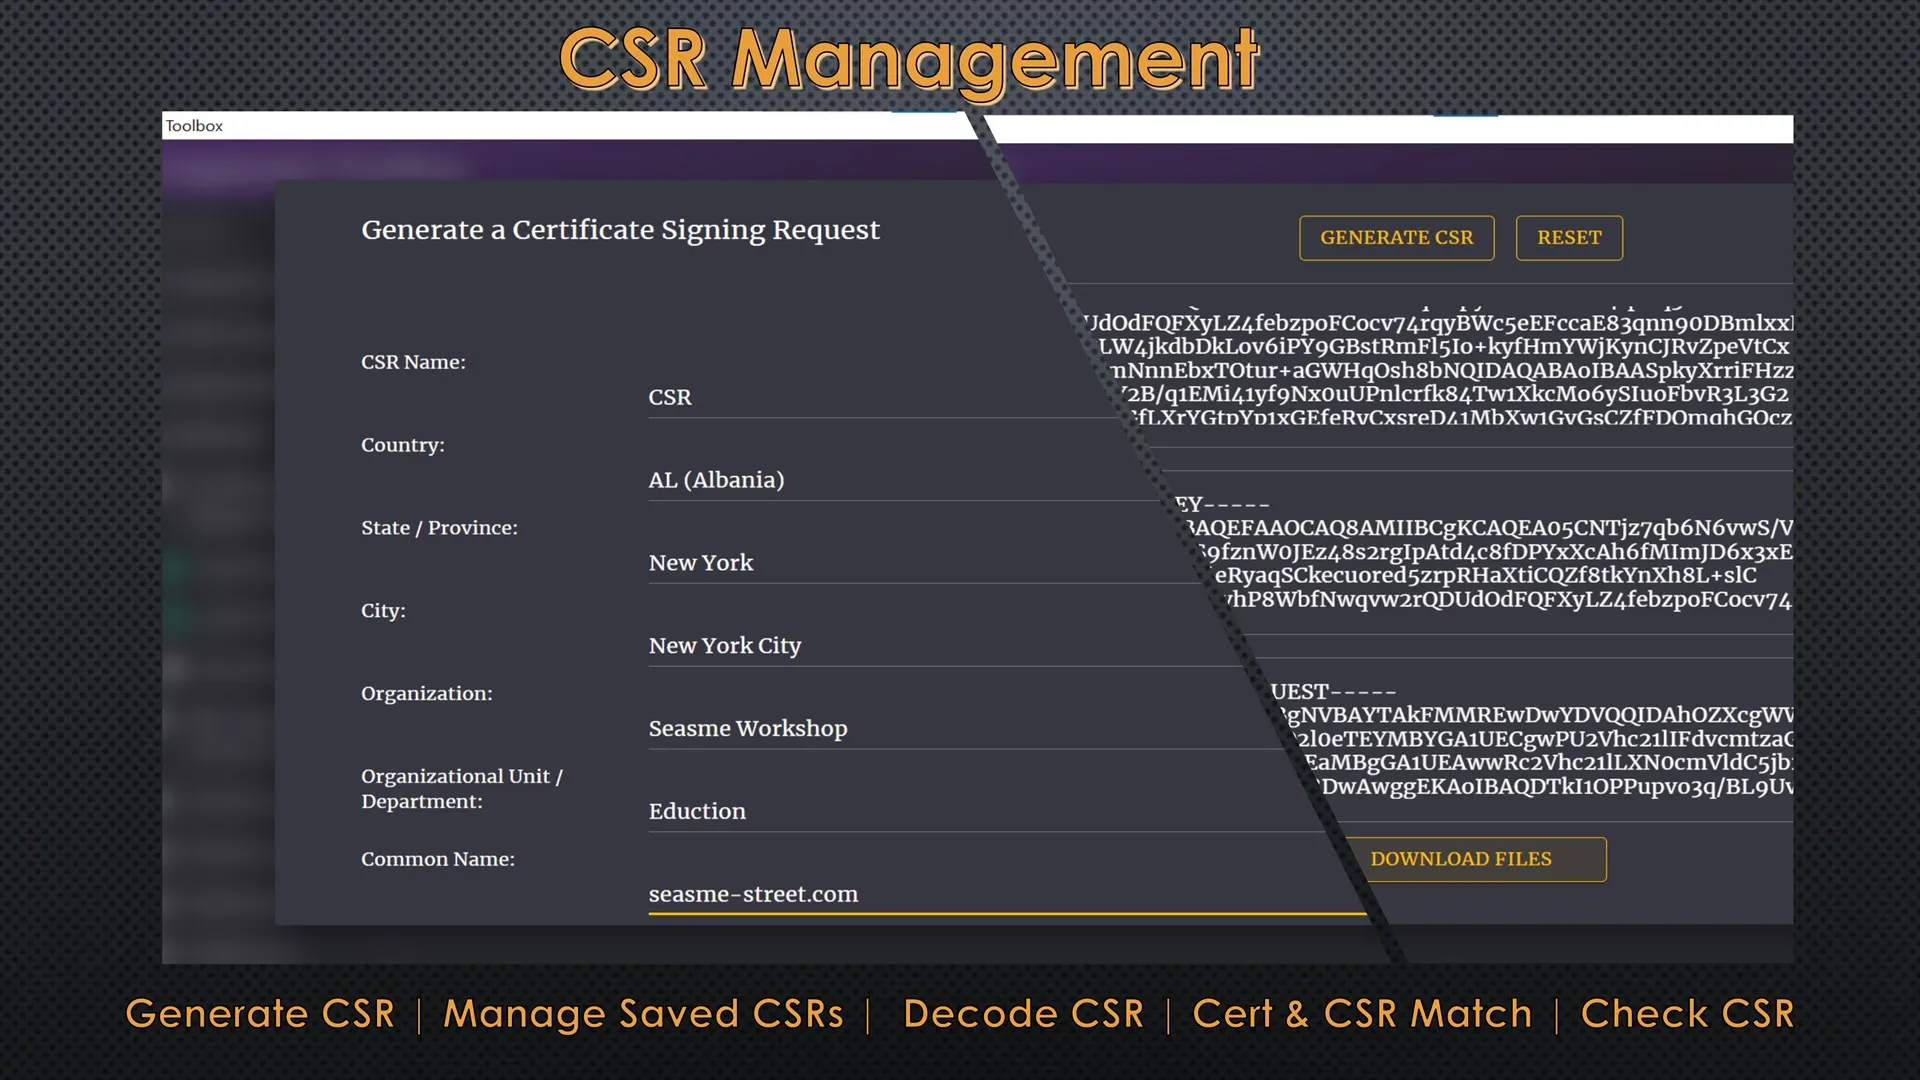Click the RESET button
Image resolution: width=1920 pixels, height=1080 pixels.
(x=1569, y=238)
